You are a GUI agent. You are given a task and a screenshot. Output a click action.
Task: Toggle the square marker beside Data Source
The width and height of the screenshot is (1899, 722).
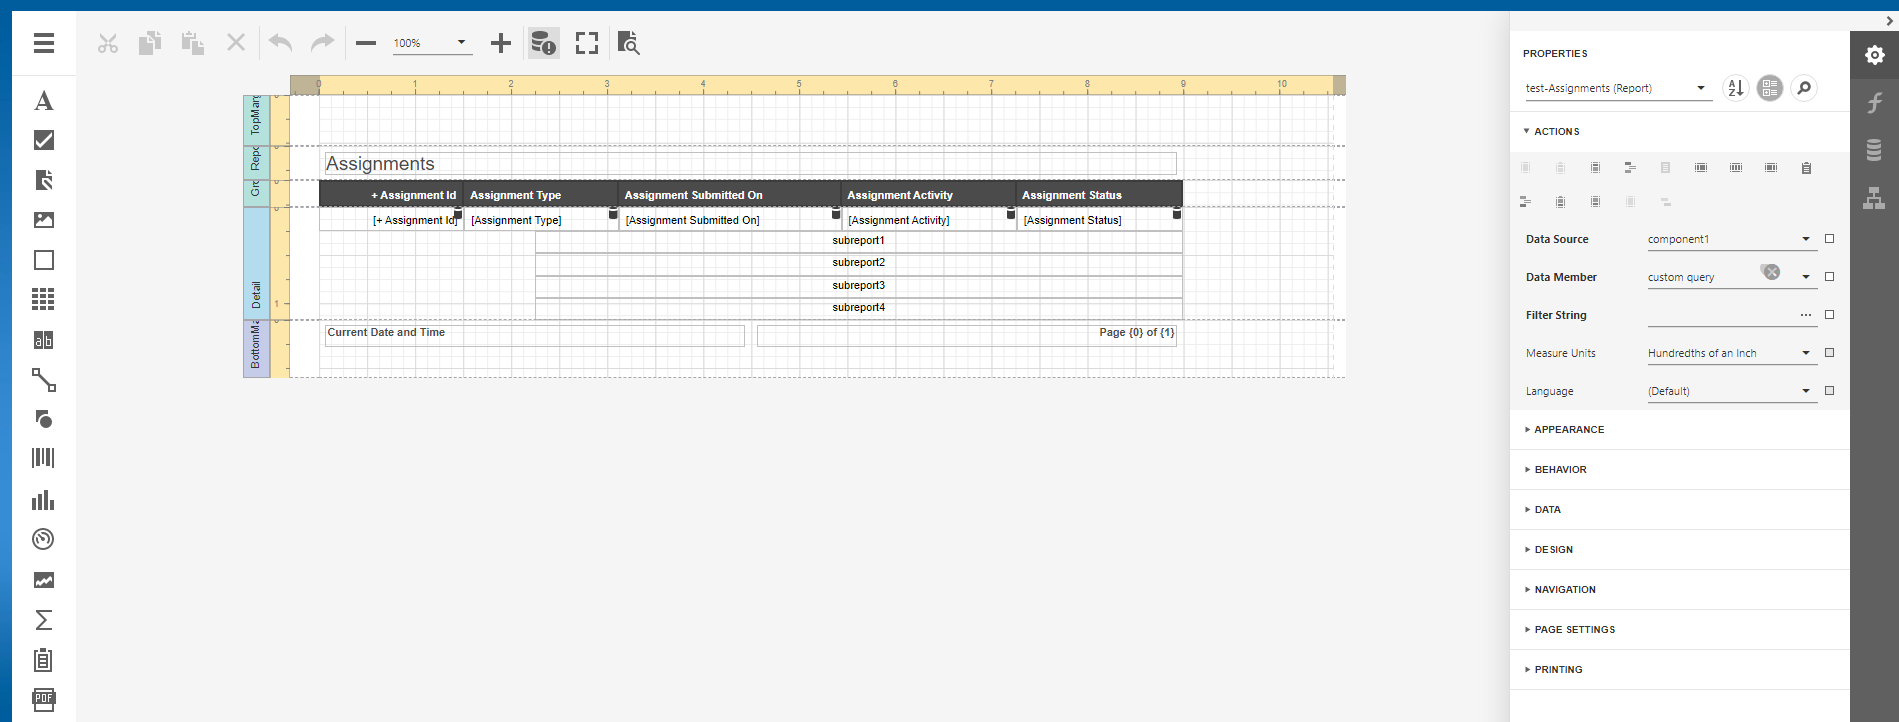(1829, 239)
